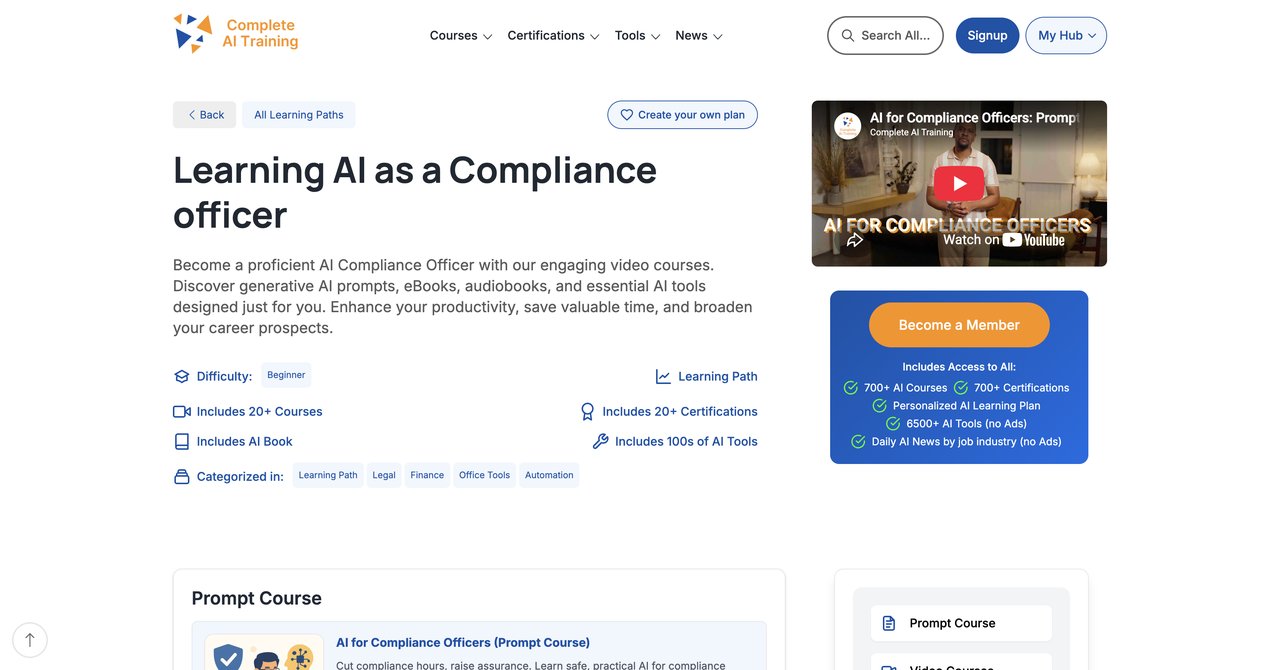Viewport: 1280px width, 670px height.
Task: Click Become a Member button
Action: pyautogui.click(x=959, y=325)
